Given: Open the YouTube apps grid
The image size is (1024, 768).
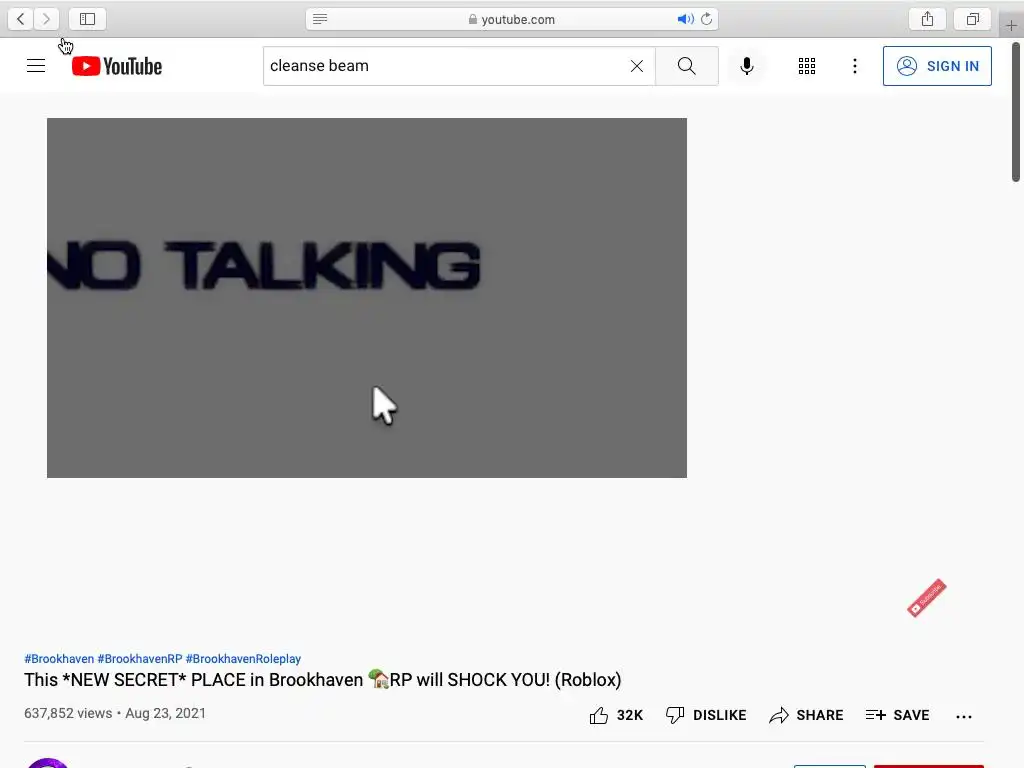Looking at the screenshot, I should click(x=807, y=66).
